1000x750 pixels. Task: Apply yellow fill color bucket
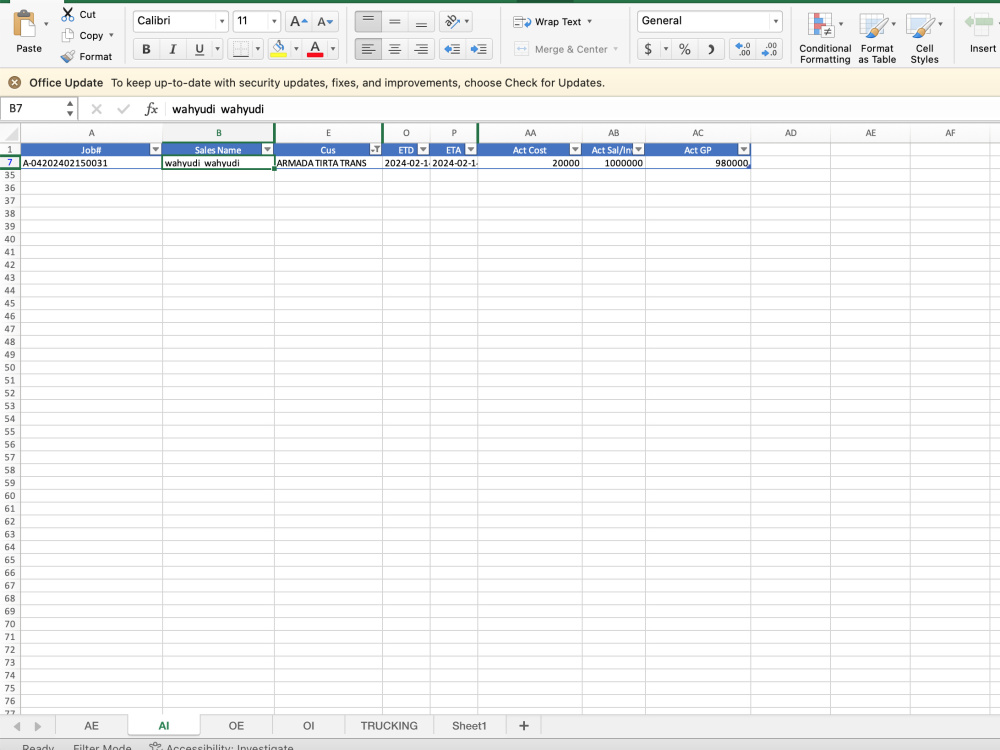click(x=278, y=49)
